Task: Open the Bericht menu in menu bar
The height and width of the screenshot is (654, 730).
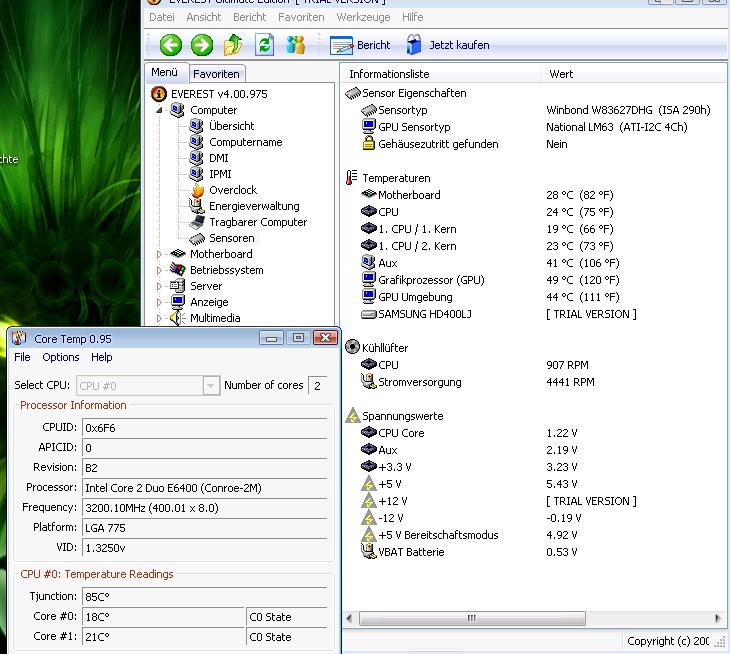Action: (x=250, y=17)
